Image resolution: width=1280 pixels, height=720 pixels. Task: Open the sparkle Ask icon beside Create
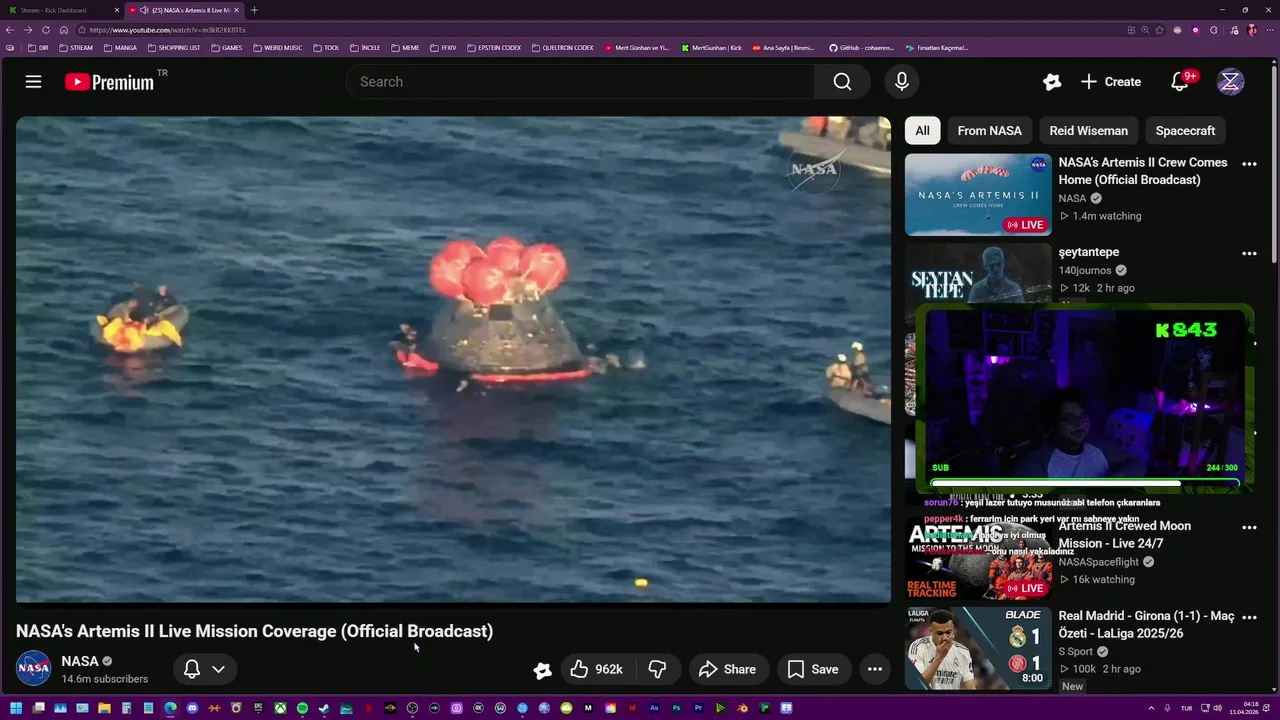pos(1052,82)
